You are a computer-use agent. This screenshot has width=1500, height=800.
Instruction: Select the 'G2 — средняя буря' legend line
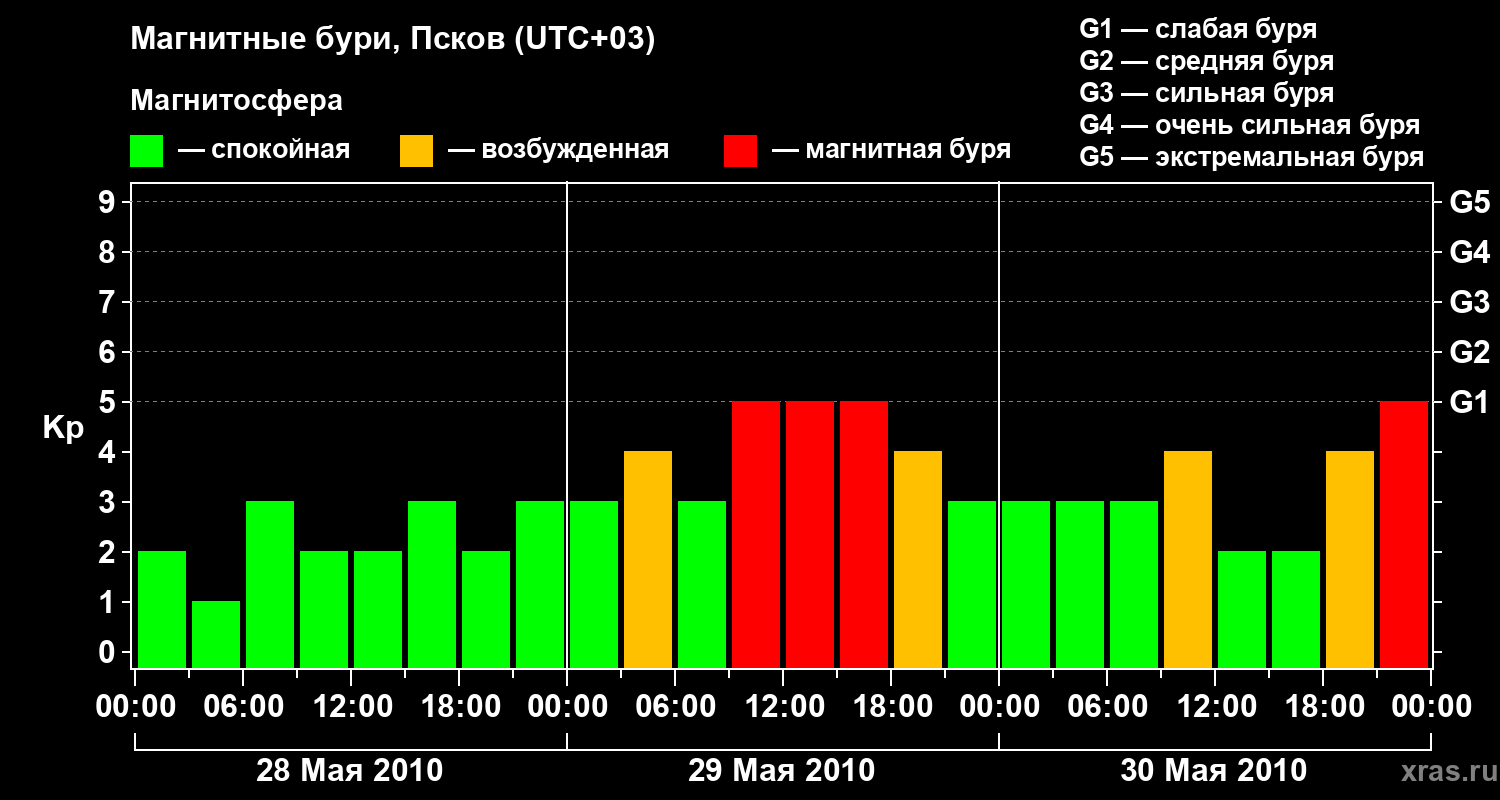click(x=1206, y=61)
